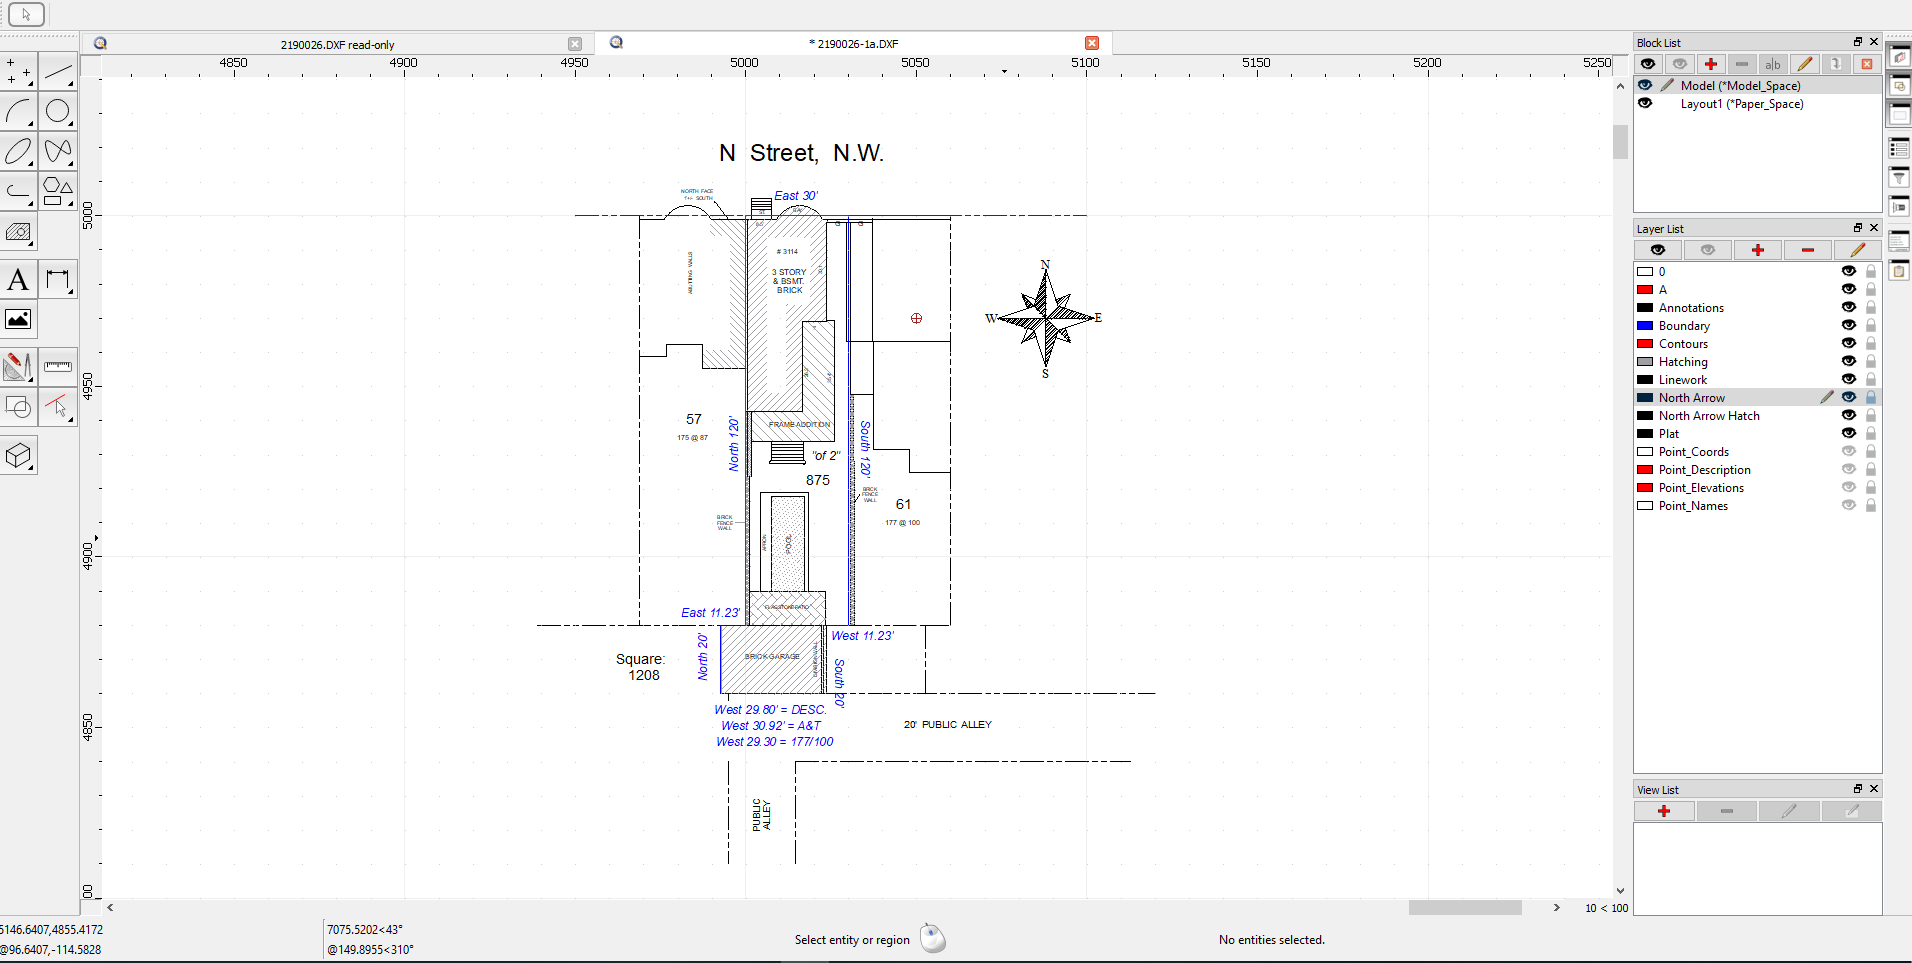Click the horizontal scrollbar right arrow
1912x963 pixels.
click(x=1556, y=908)
